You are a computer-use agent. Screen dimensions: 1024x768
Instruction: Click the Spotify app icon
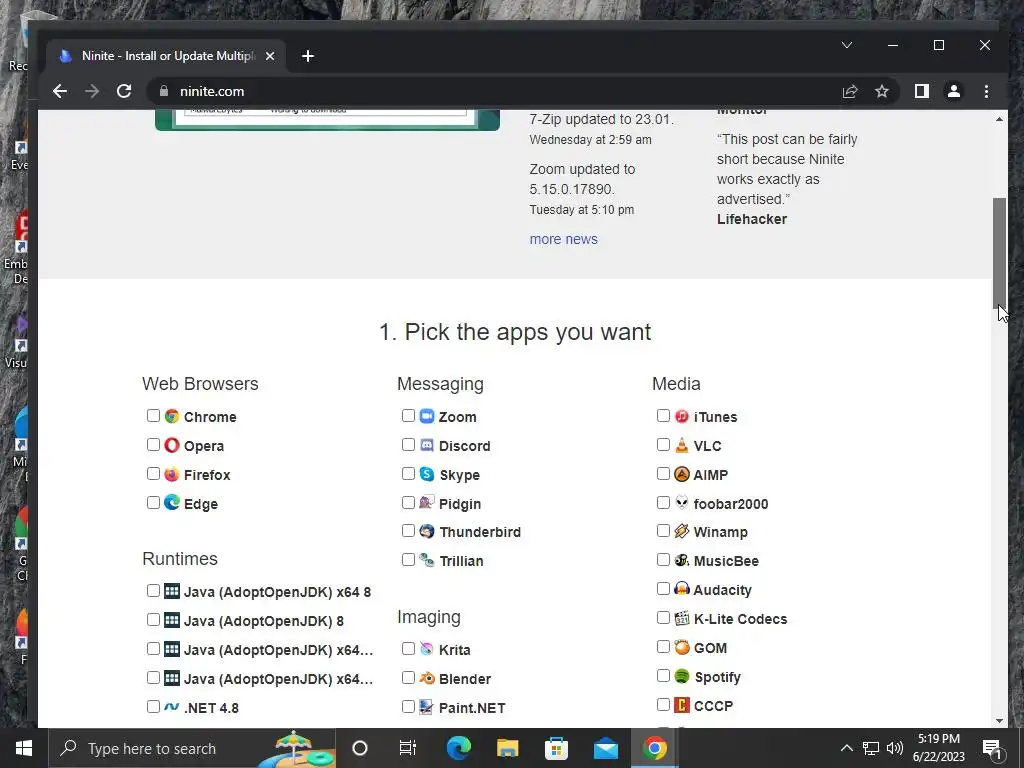pos(682,676)
